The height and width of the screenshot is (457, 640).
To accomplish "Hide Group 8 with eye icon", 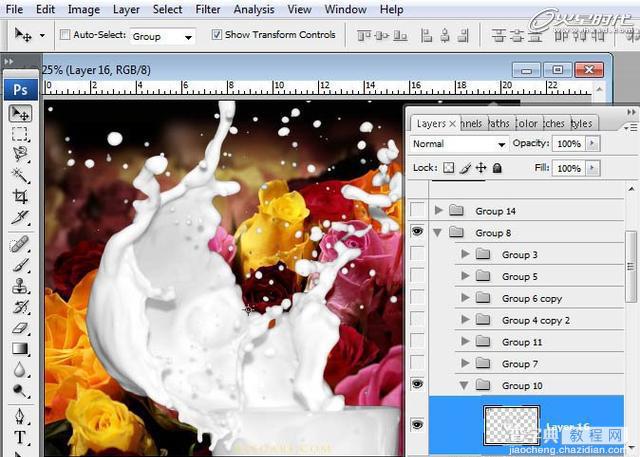I will [x=417, y=231].
